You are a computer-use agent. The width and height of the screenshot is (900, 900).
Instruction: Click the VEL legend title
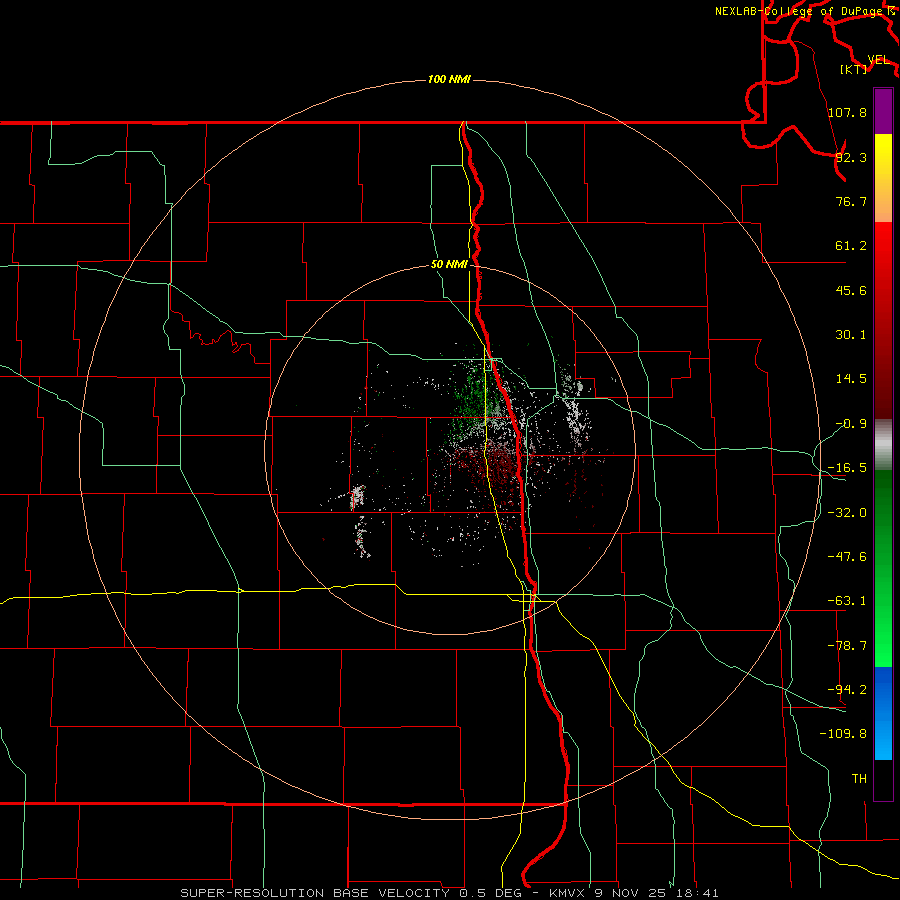point(878,60)
